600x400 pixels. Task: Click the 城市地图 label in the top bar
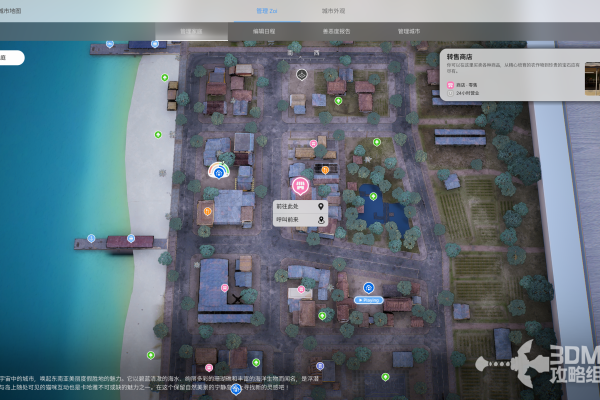coord(10,11)
